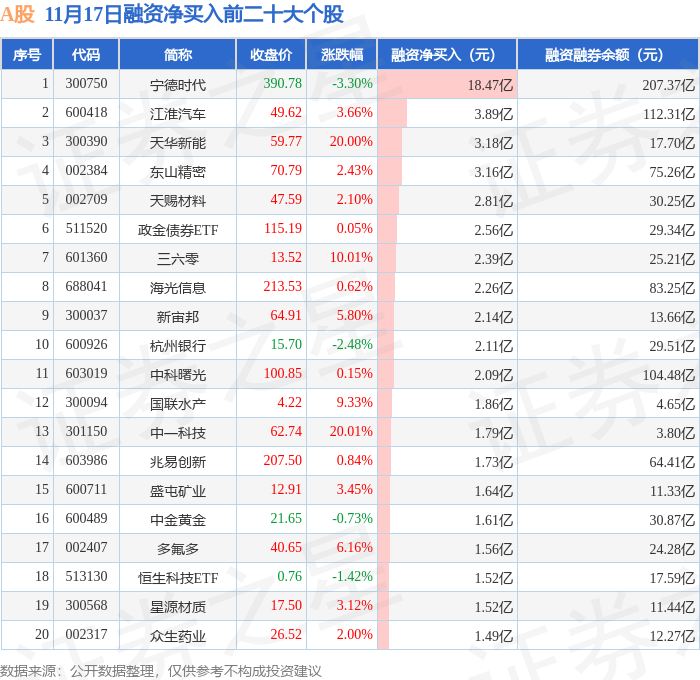700x680 pixels.
Task: Click the 18.47亿 net purchase value
Action: 490,85
